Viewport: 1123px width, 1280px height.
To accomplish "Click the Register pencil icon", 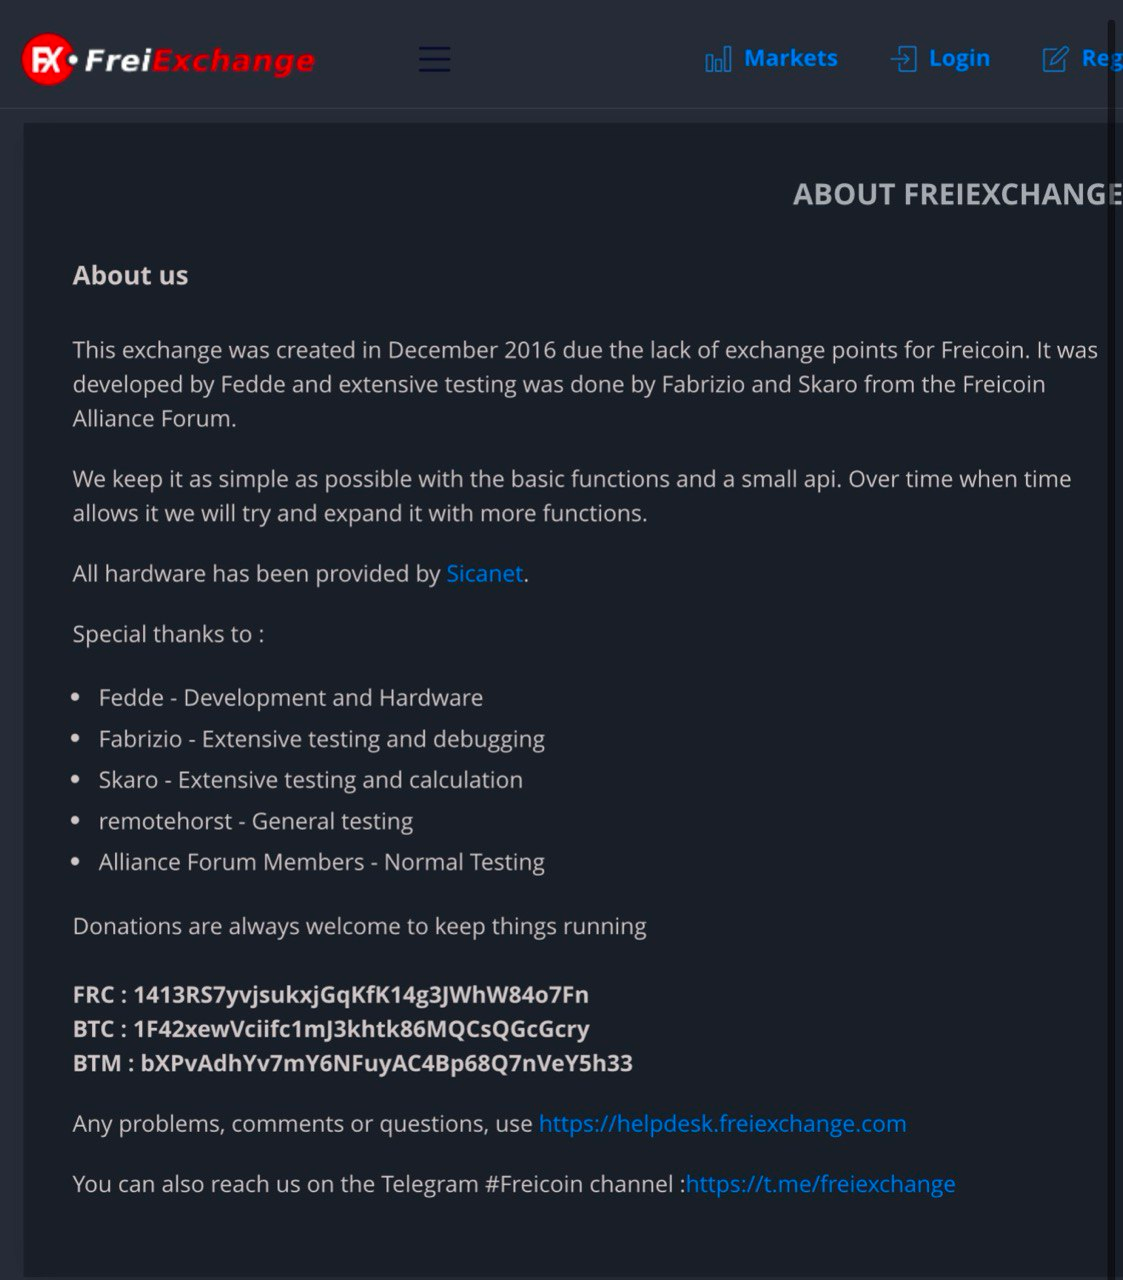I will click(1056, 60).
